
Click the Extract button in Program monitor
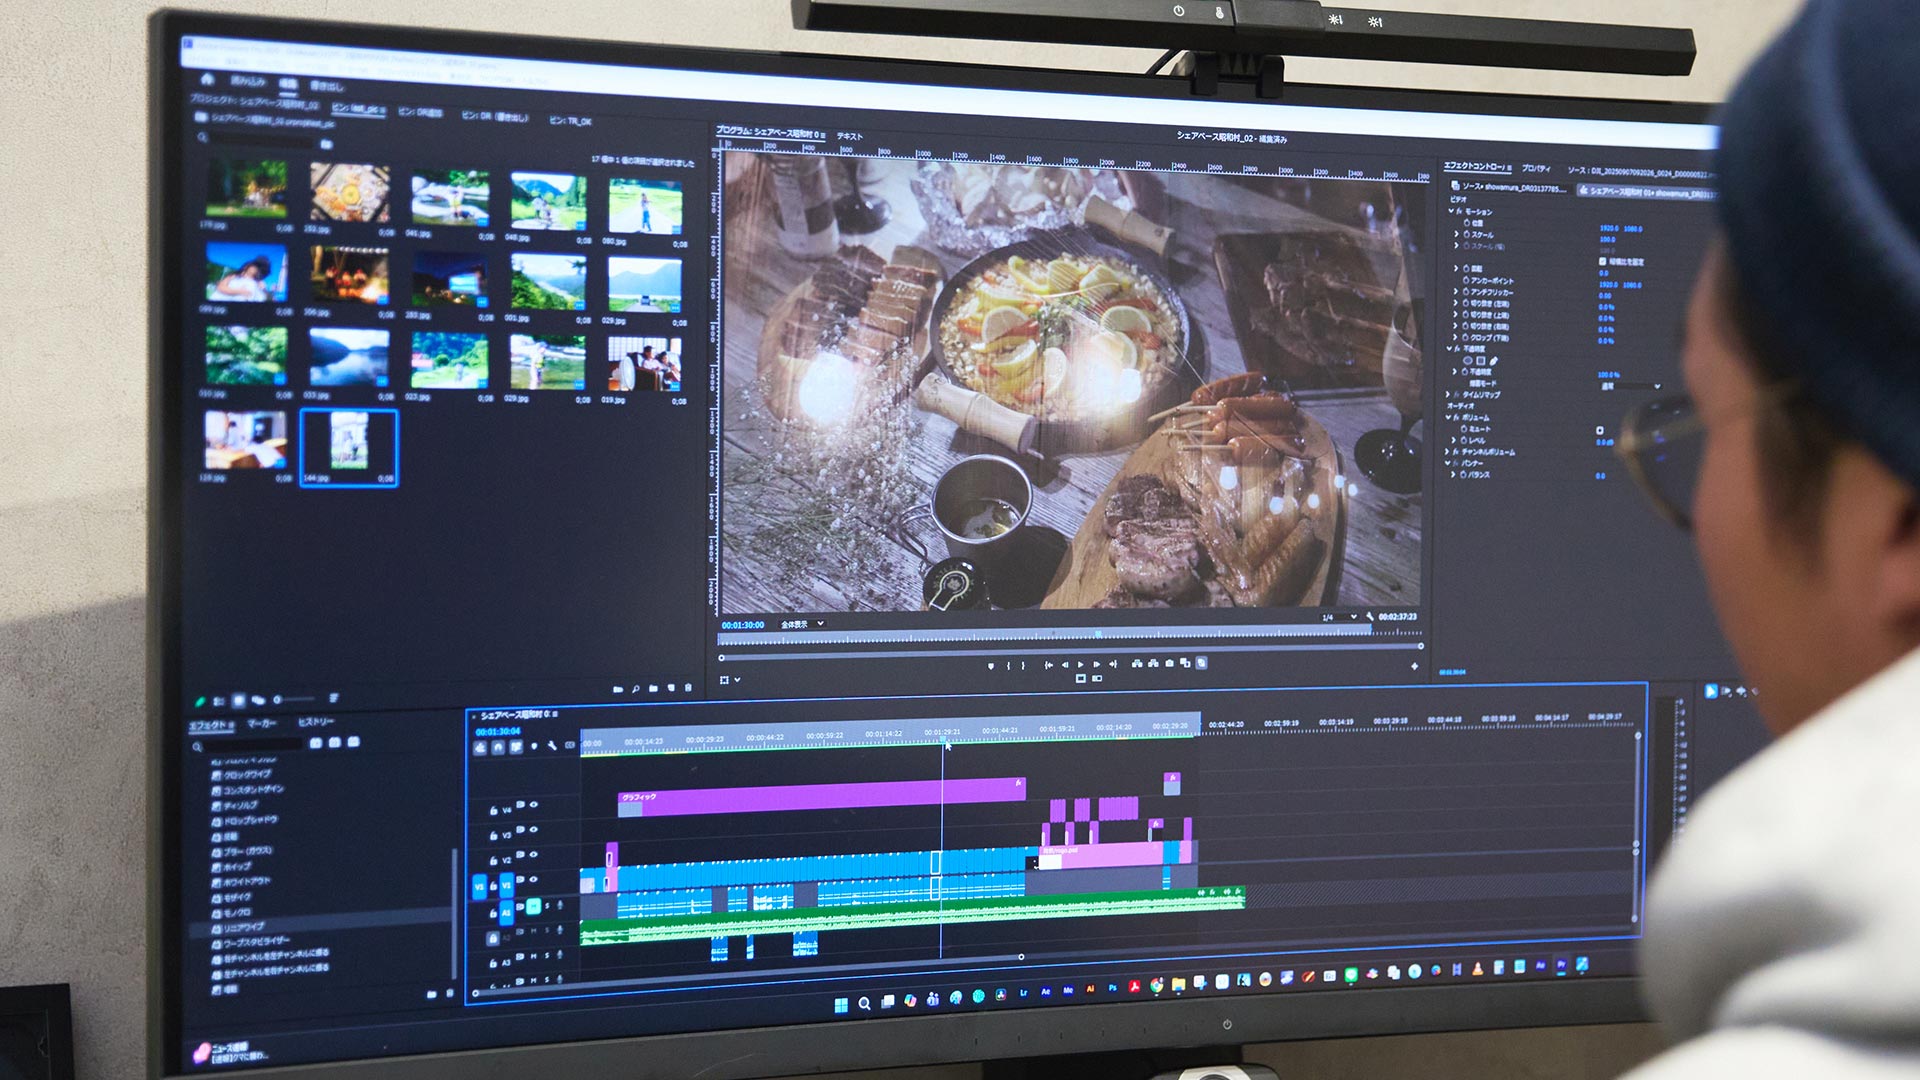coord(1153,663)
